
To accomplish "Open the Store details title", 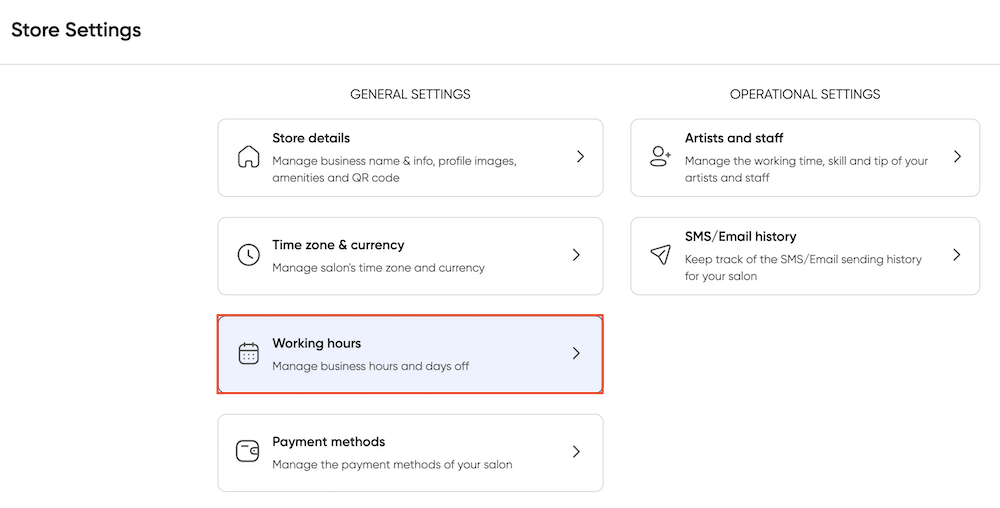I will (311, 138).
